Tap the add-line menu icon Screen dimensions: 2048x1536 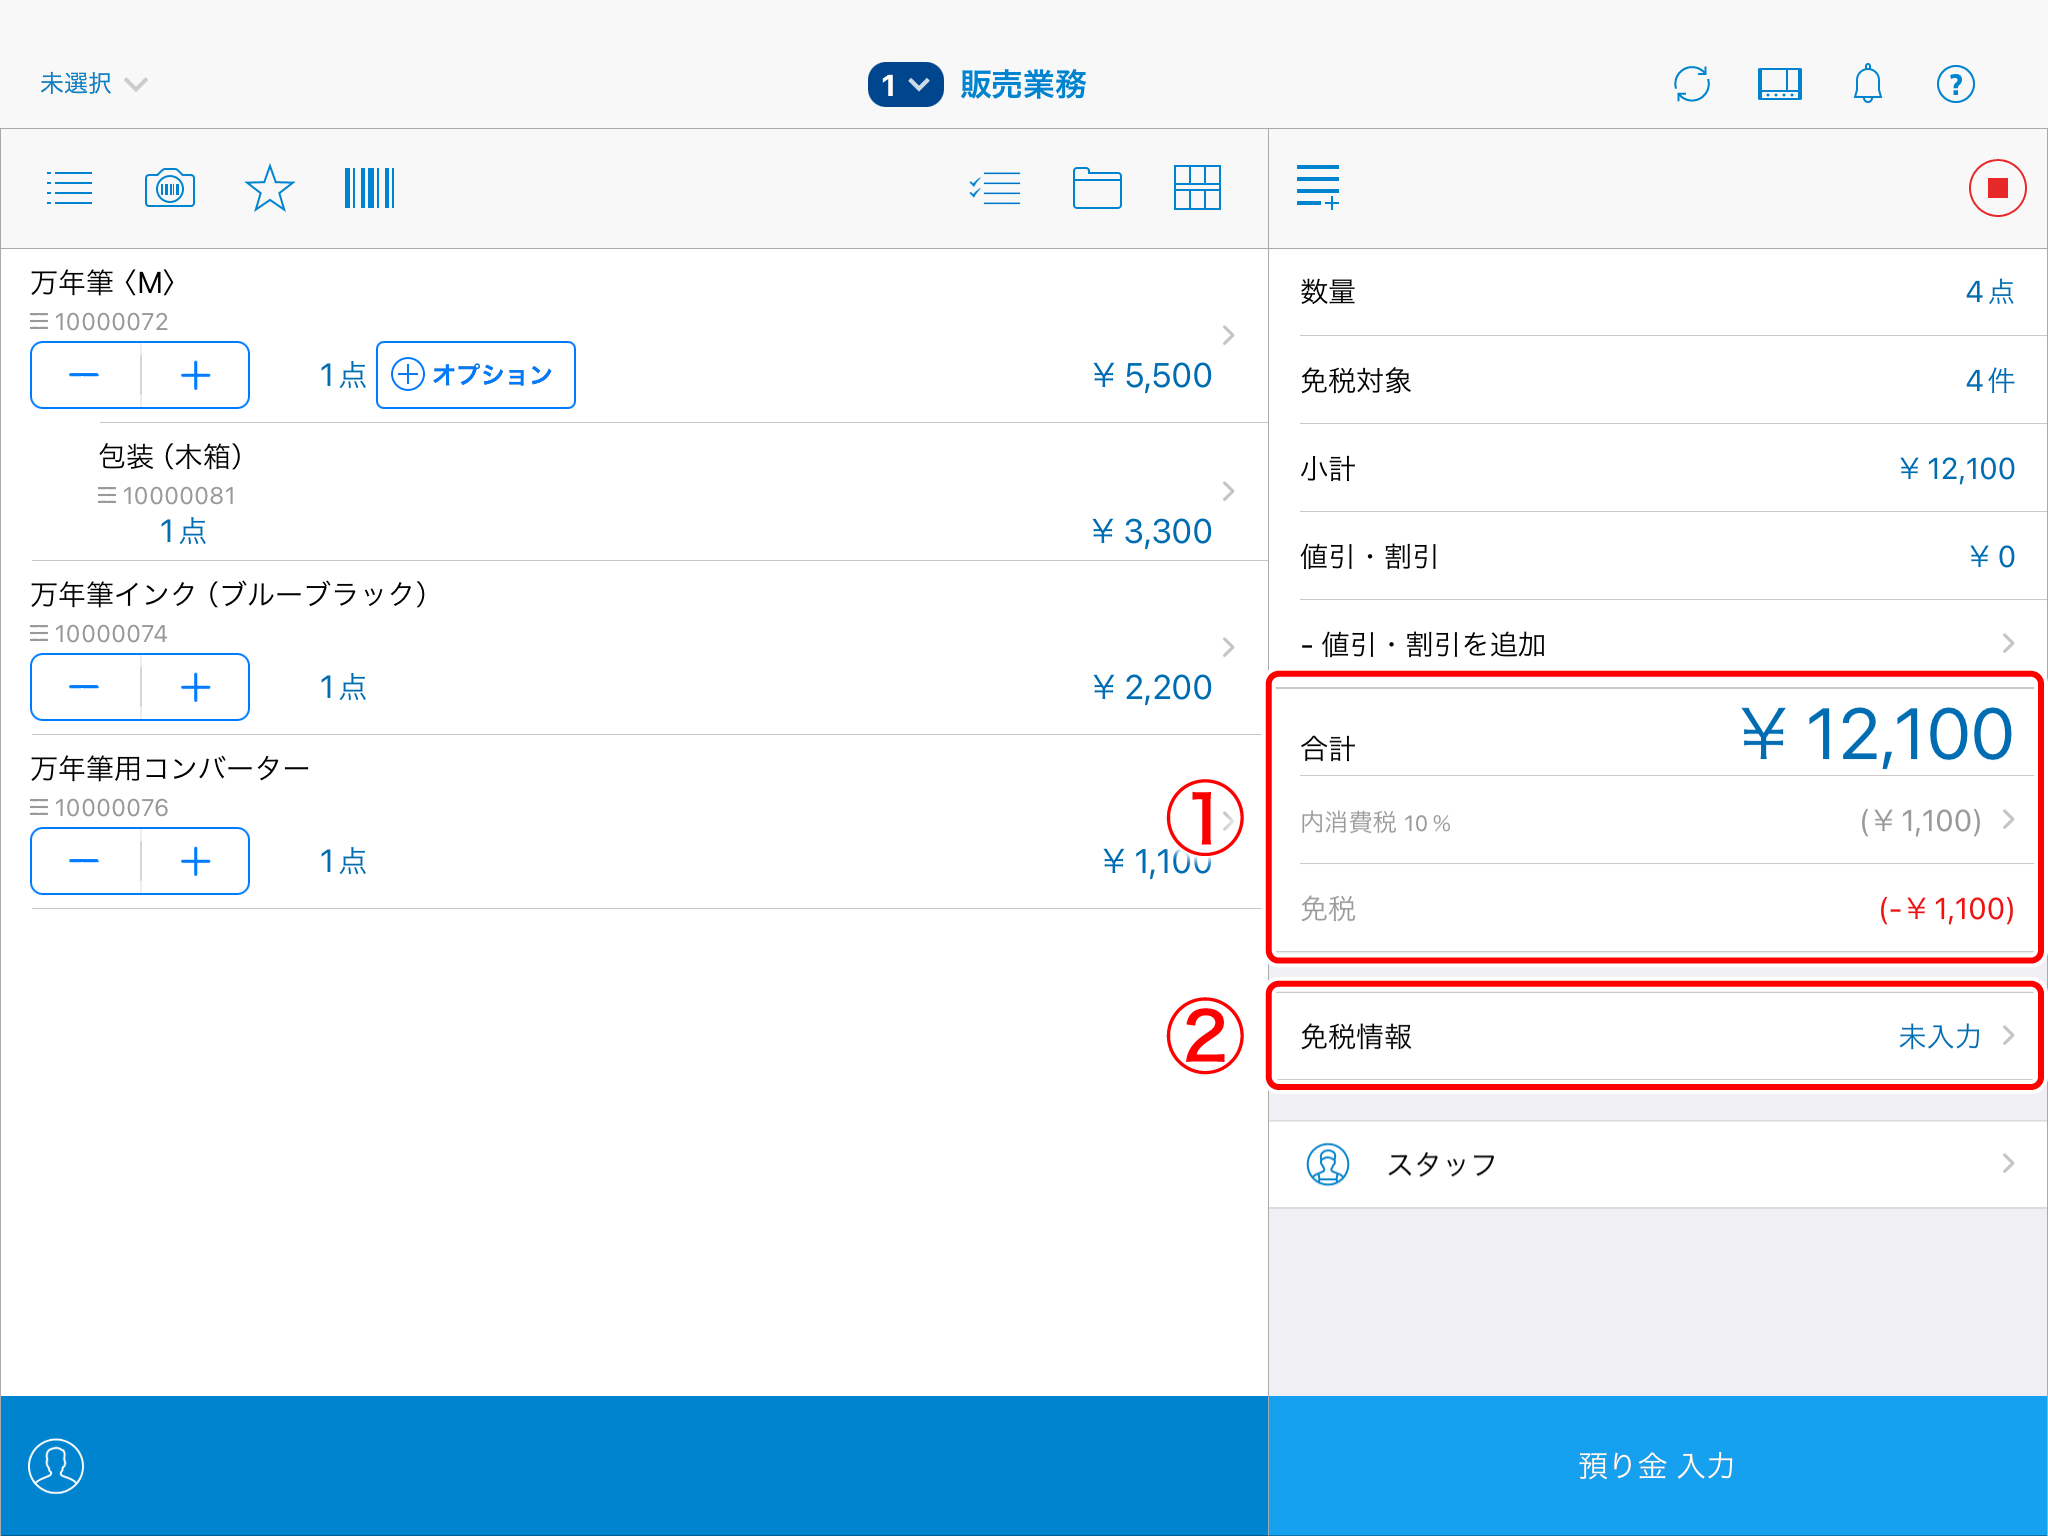coord(1318,188)
